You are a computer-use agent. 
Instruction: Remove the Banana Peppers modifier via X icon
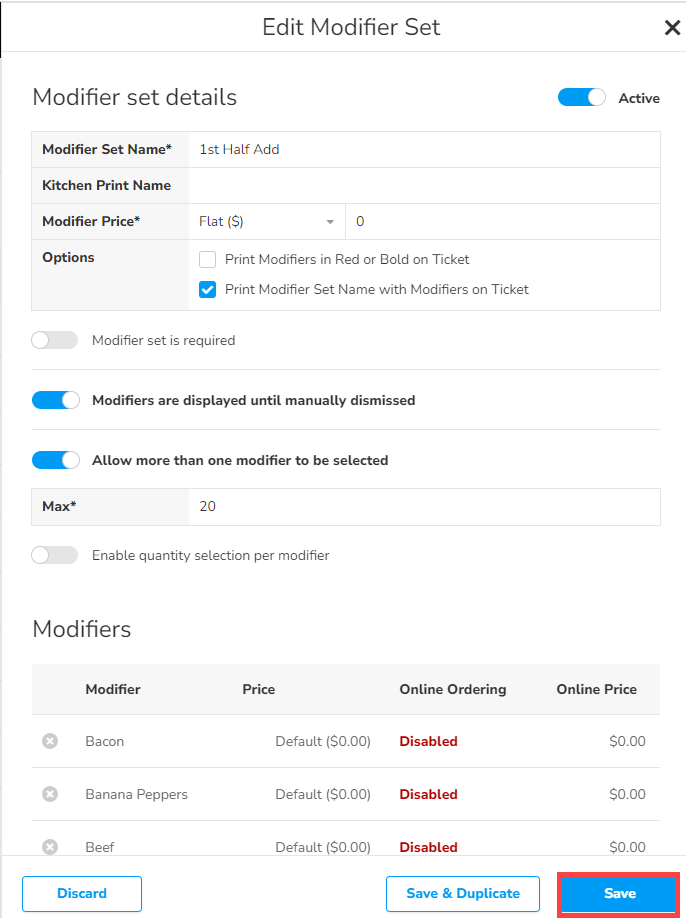(50, 794)
